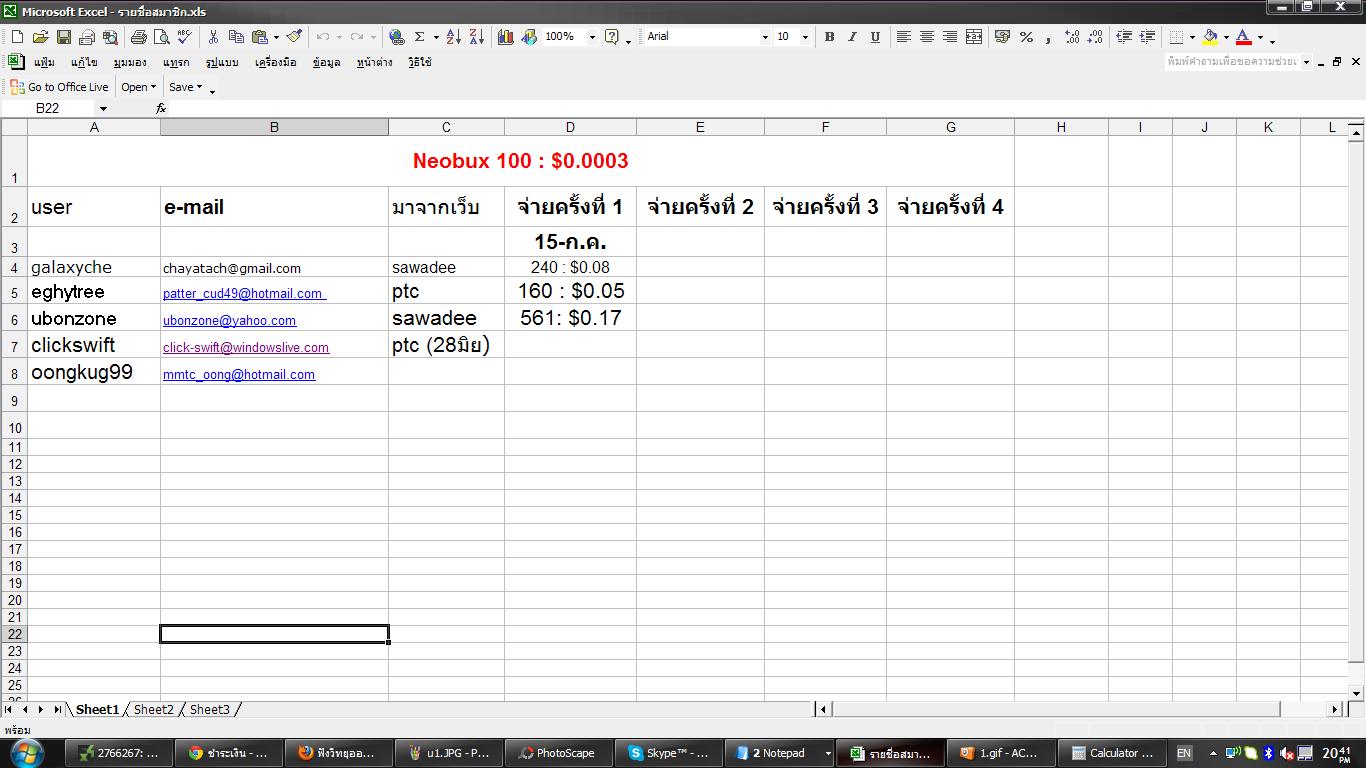Open the แก้ไข (Edit) menu
Viewport: 1366px width, 768px height.
(x=84, y=62)
